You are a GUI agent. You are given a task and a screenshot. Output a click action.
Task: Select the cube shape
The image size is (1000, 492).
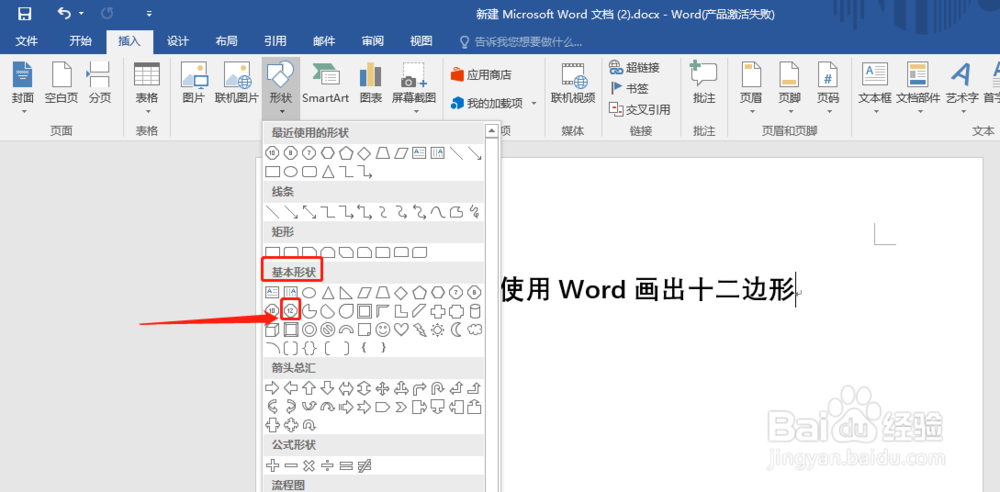272,329
